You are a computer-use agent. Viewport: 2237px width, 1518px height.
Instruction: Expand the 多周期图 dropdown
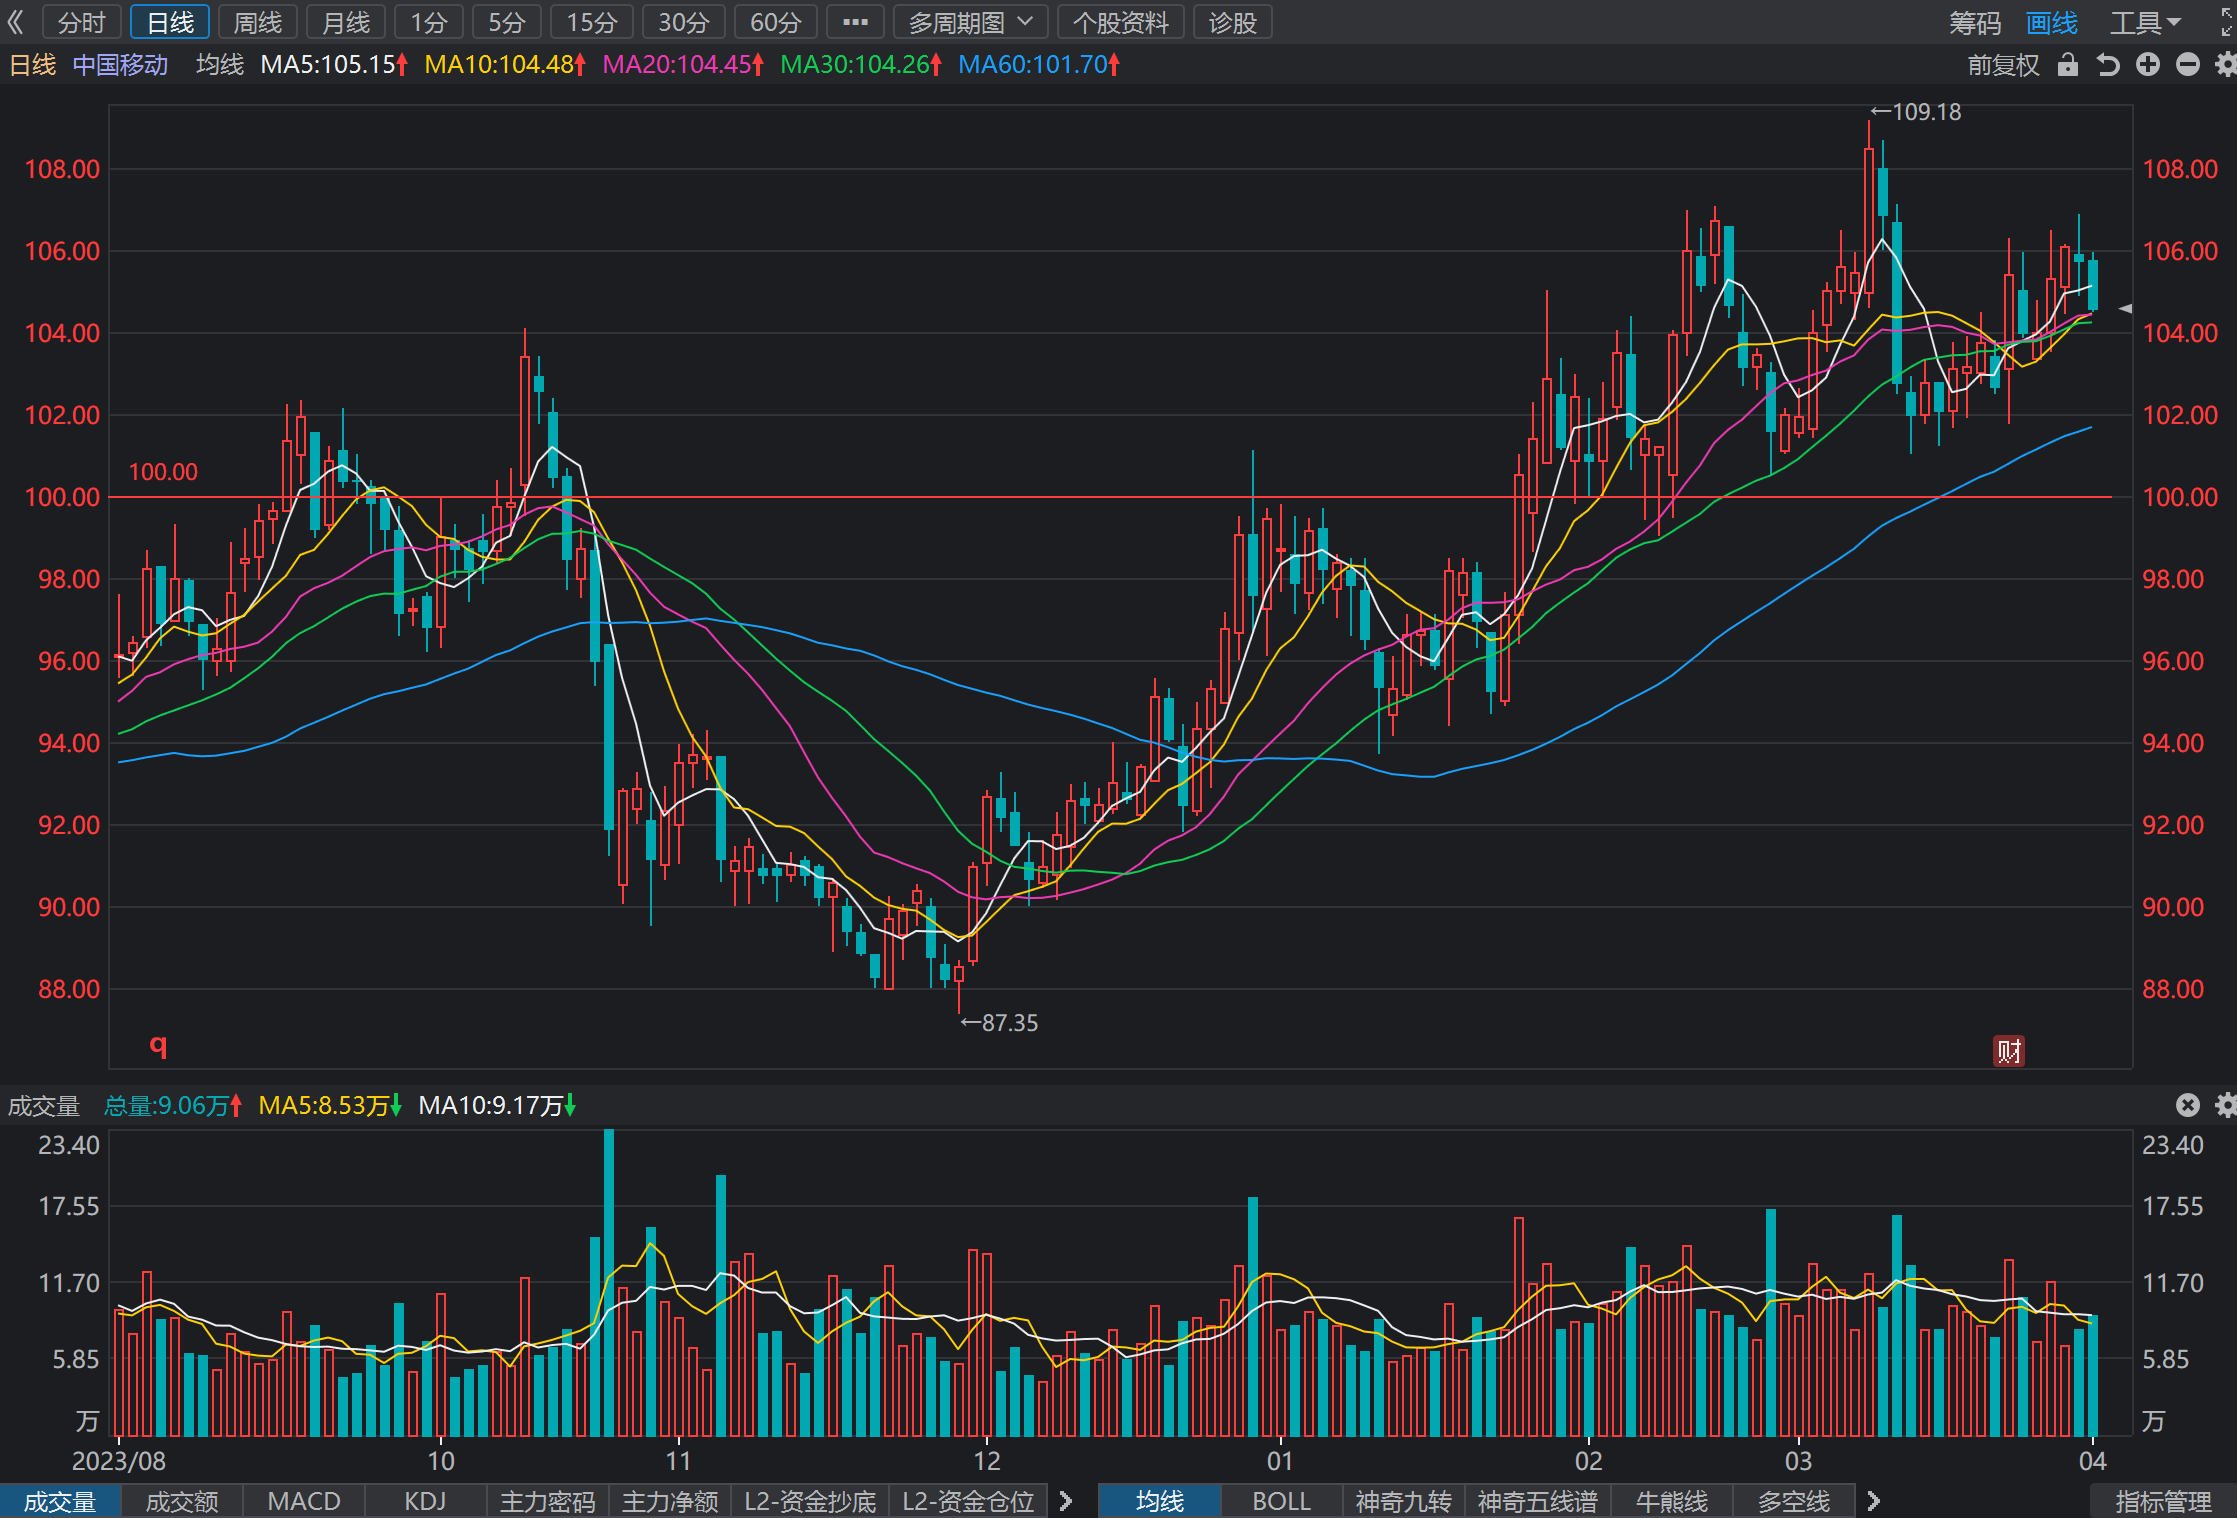[x=970, y=22]
